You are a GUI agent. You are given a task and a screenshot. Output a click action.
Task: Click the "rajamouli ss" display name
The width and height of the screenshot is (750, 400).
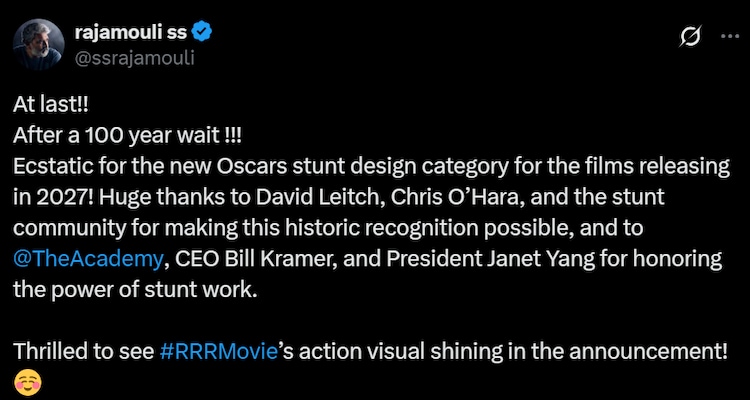(x=128, y=32)
